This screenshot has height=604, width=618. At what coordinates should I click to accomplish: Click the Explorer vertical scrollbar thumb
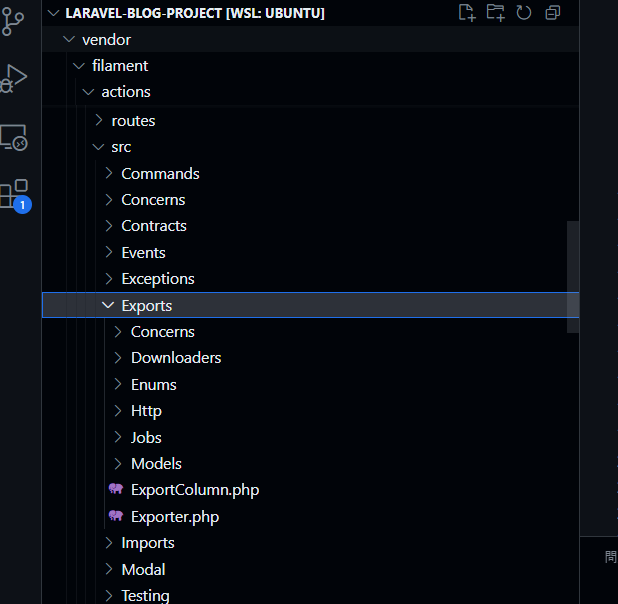pyautogui.click(x=573, y=277)
